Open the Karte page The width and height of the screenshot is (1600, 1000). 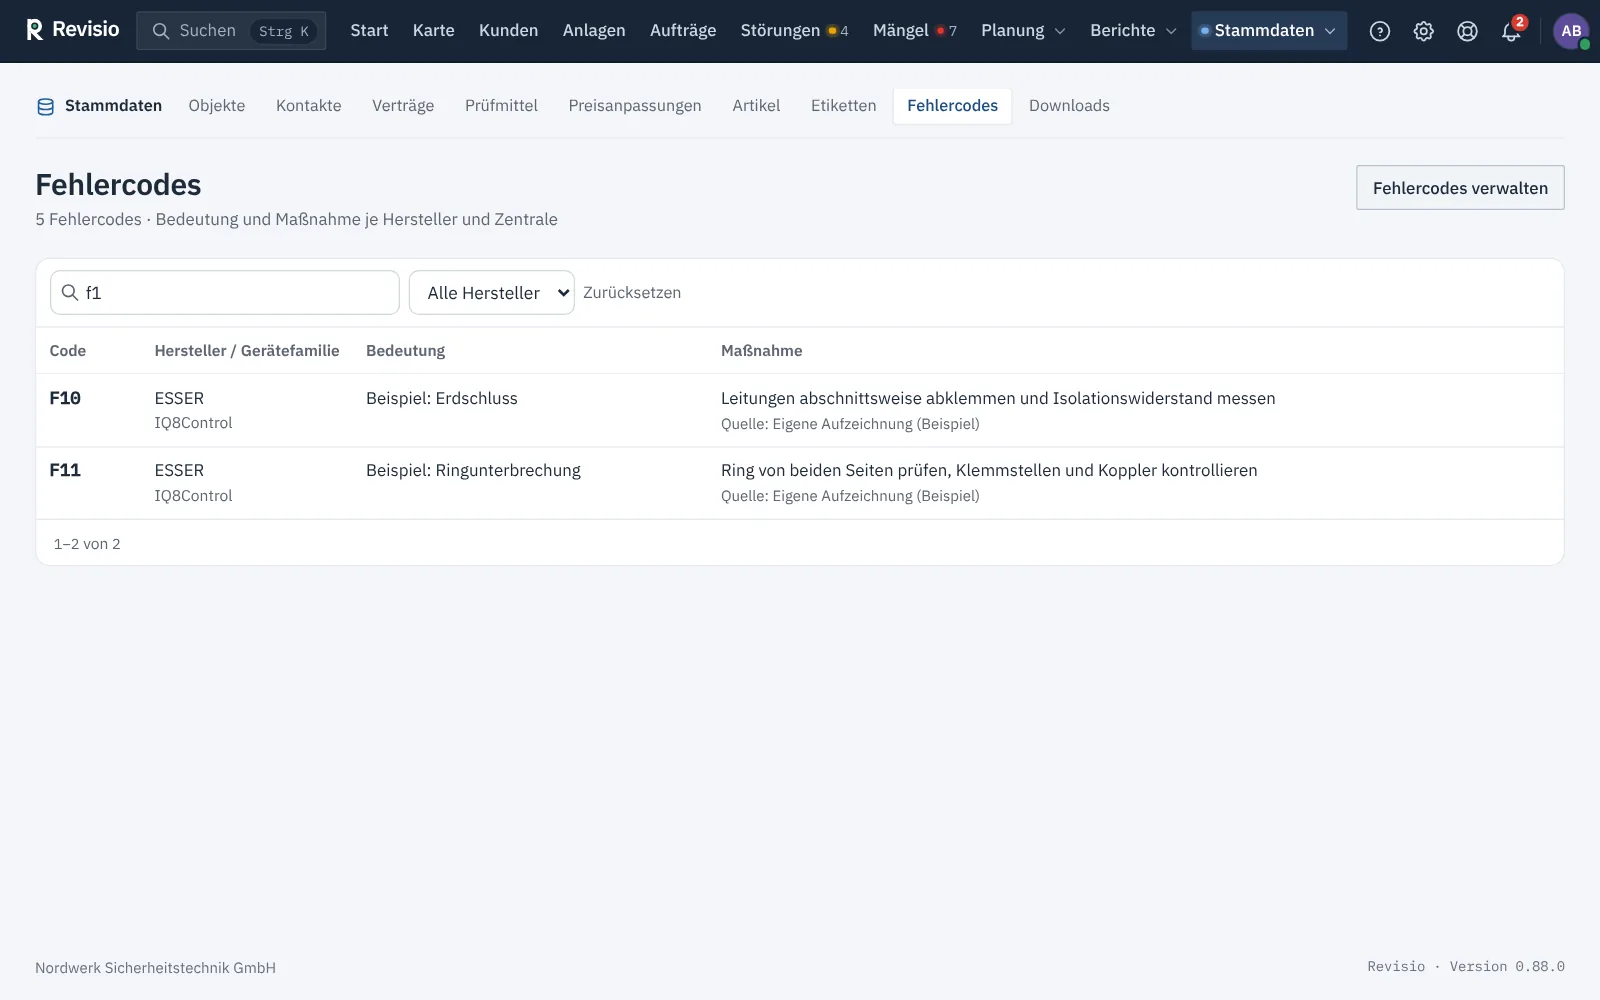coord(434,31)
